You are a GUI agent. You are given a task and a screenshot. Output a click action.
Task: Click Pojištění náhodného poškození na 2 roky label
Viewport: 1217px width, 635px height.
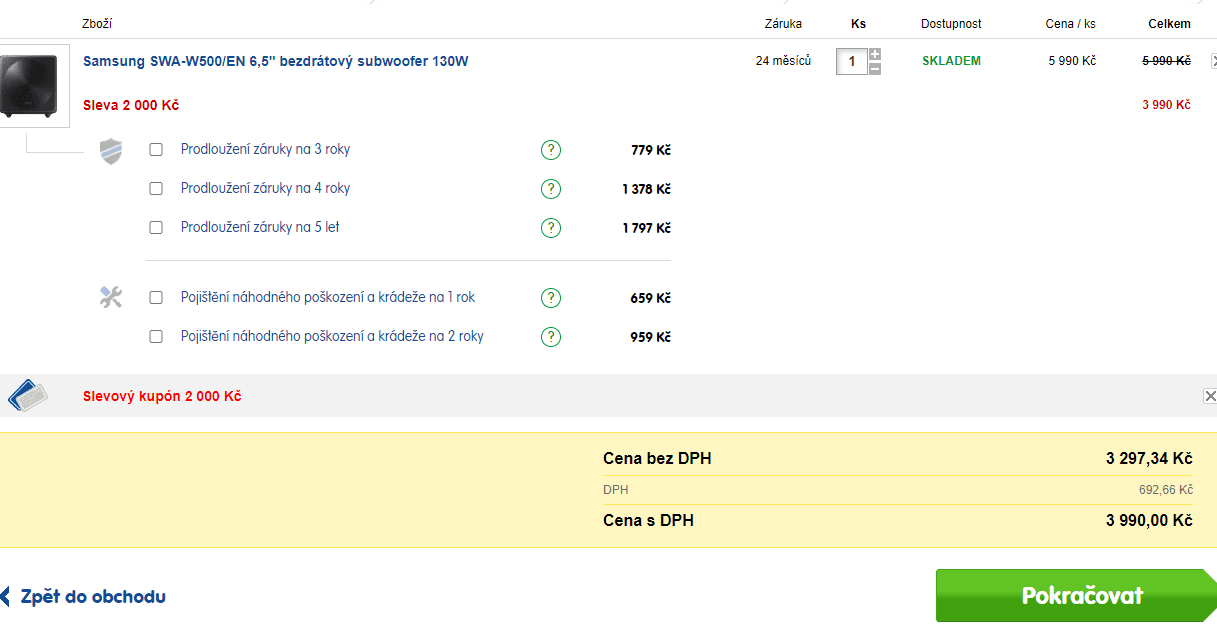pyautogui.click(x=332, y=337)
